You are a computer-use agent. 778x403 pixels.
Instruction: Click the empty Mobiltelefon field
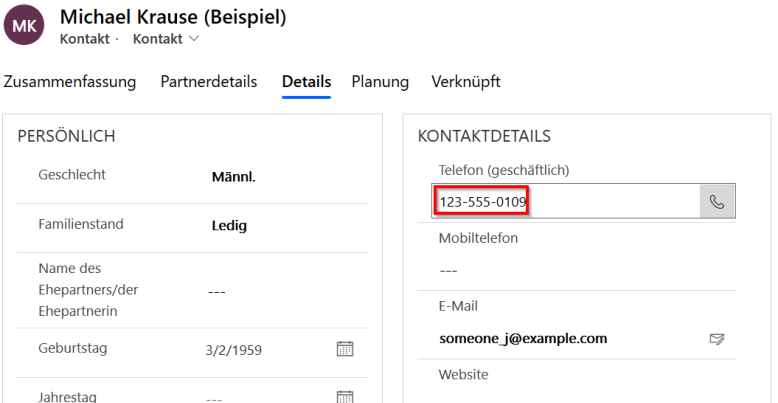coord(580,270)
